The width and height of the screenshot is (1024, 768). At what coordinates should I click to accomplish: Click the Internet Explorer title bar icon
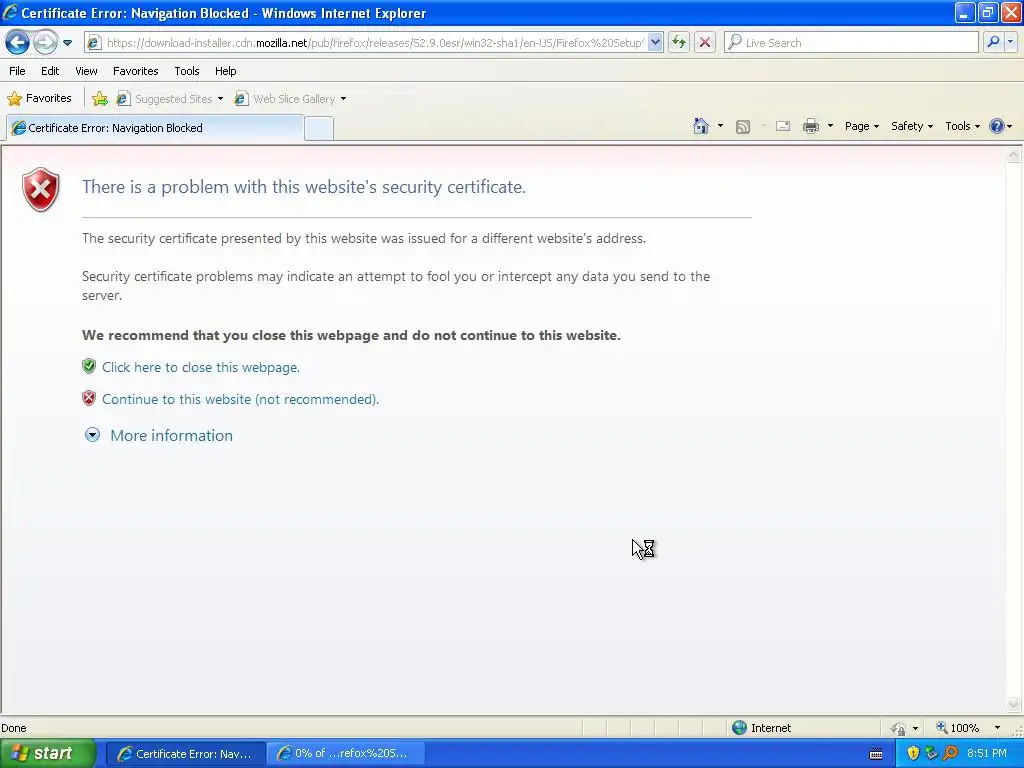point(10,12)
